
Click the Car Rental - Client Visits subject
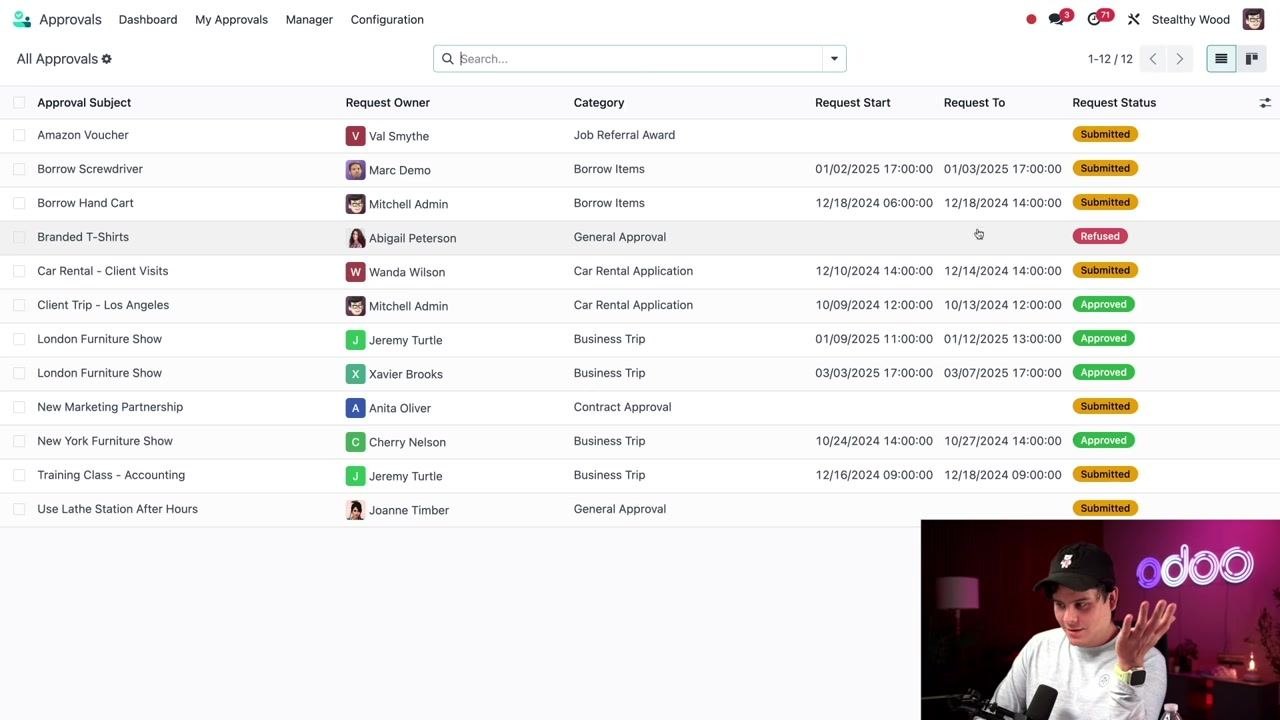[103, 271]
